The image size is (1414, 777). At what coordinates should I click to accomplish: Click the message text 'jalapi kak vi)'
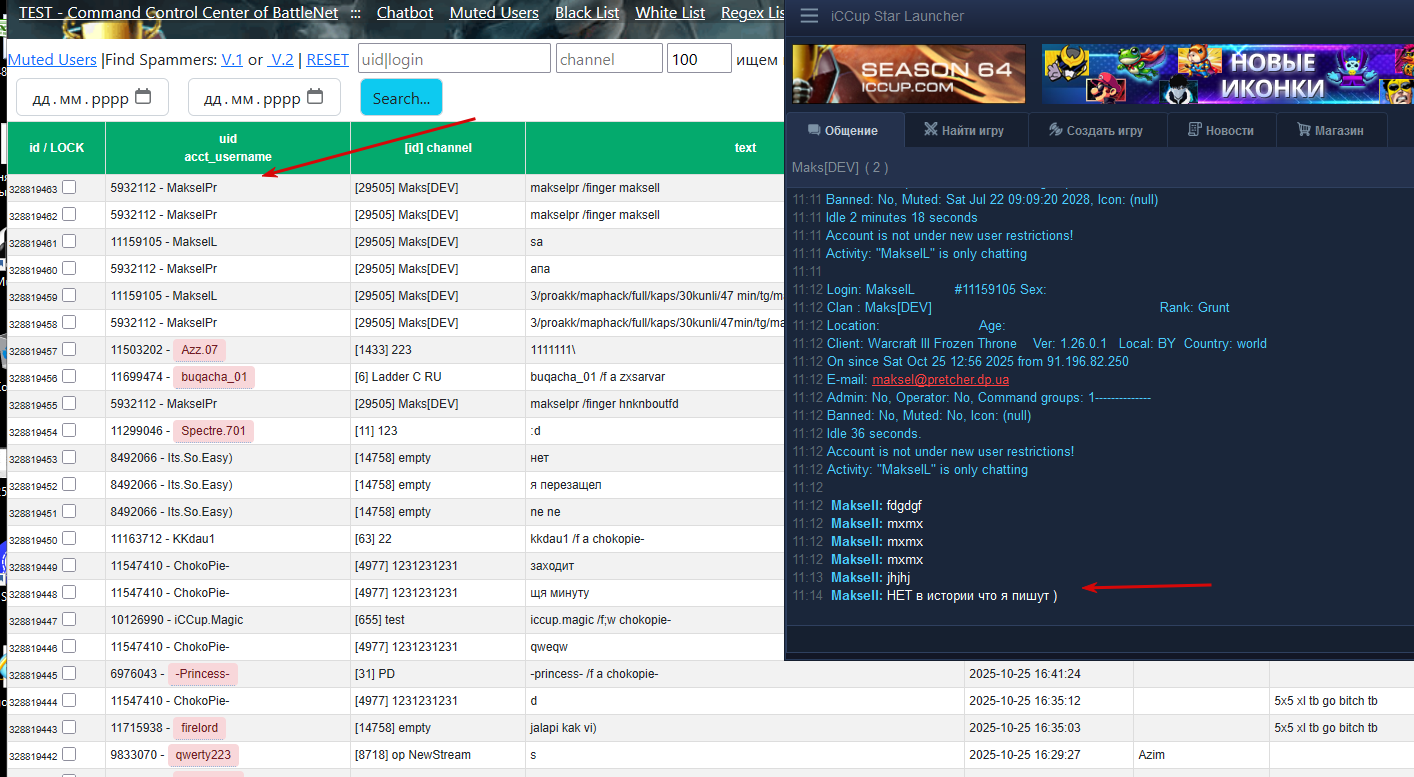563,728
